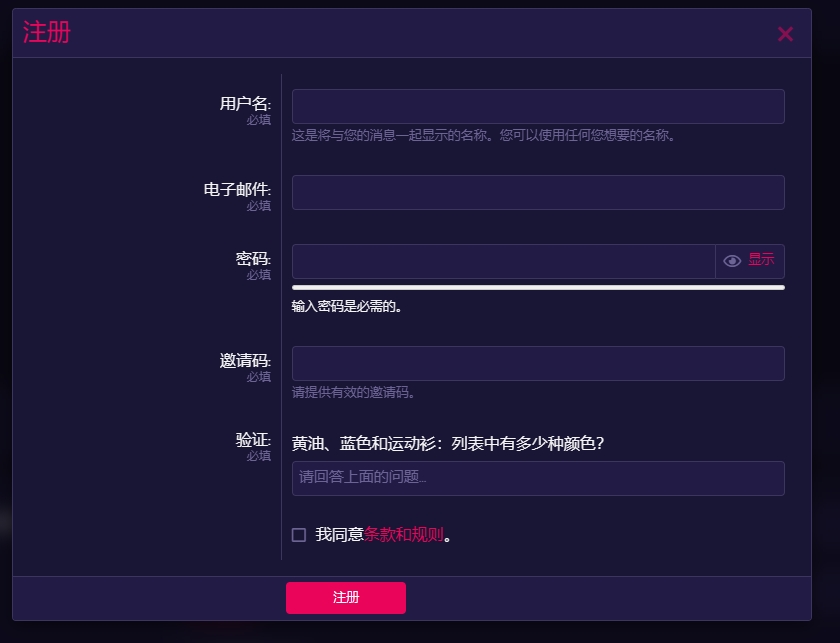
Task: Toggle password visibility via the 显示 text
Action: (761, 260)
